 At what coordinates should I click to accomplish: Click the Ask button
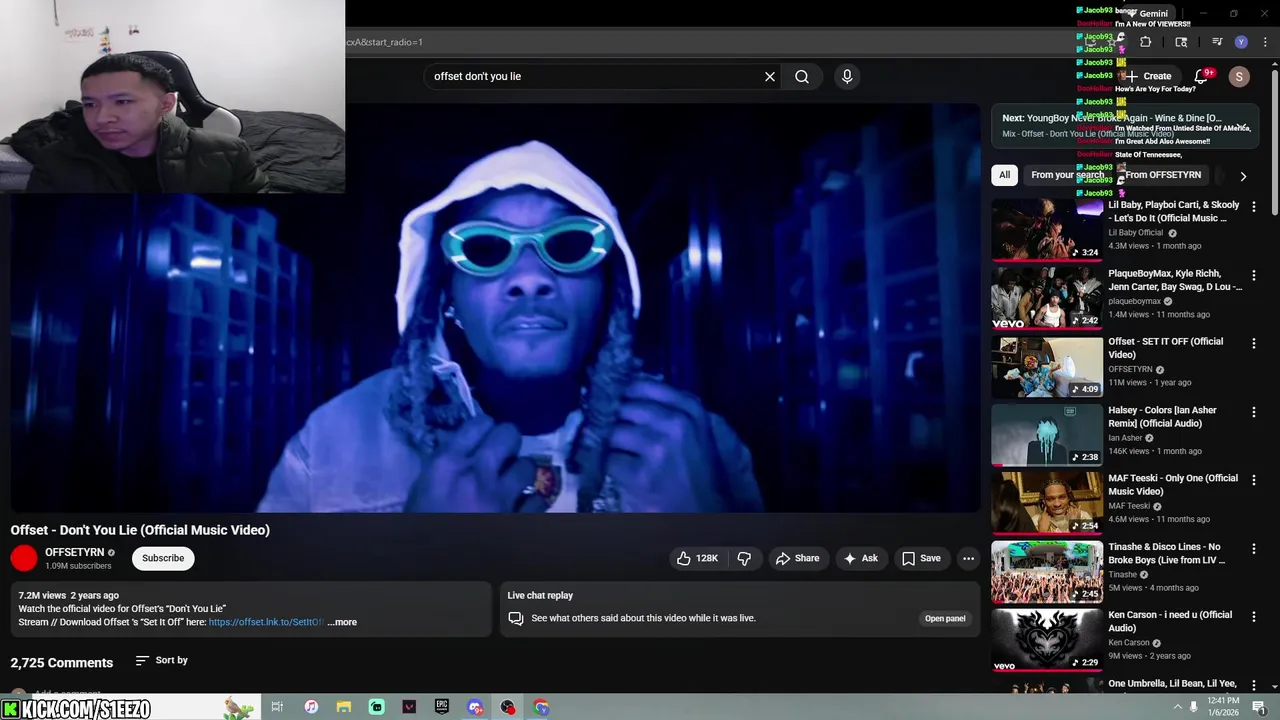(861, 558)
